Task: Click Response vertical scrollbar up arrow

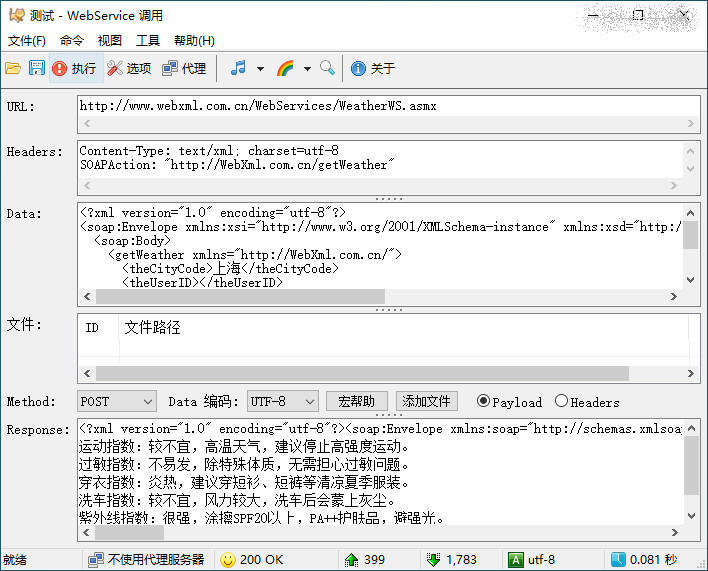Action: coord(691,428)
